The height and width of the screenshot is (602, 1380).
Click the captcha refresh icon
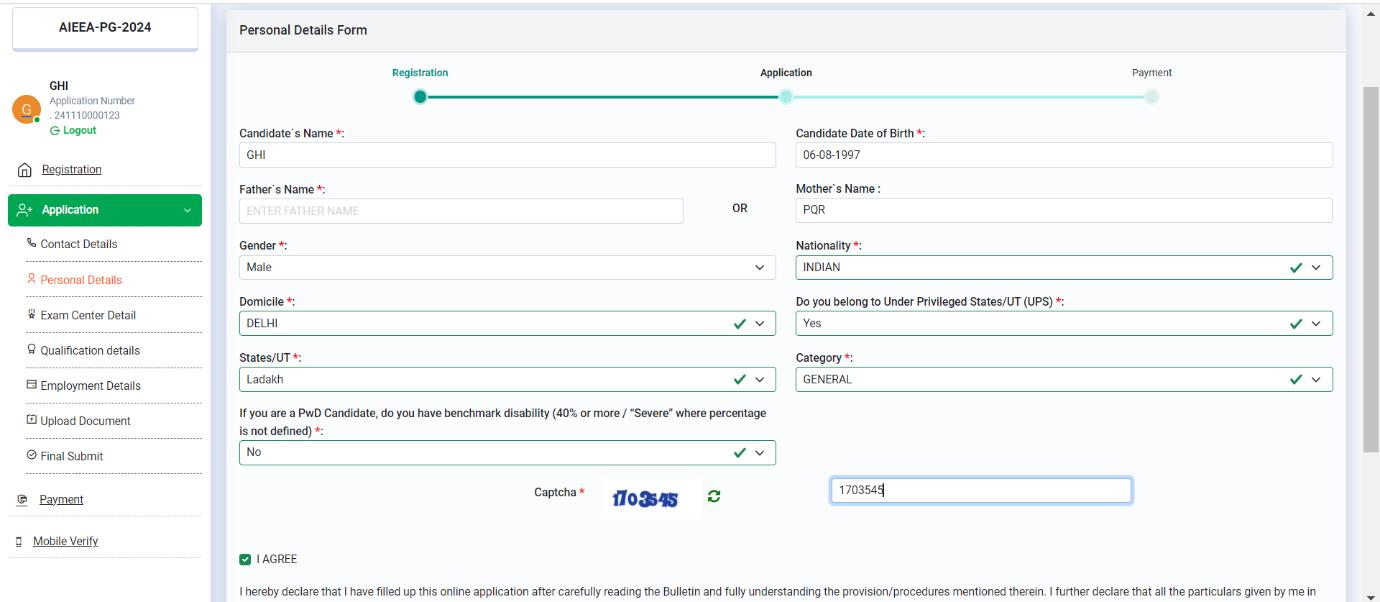[714, 496]
